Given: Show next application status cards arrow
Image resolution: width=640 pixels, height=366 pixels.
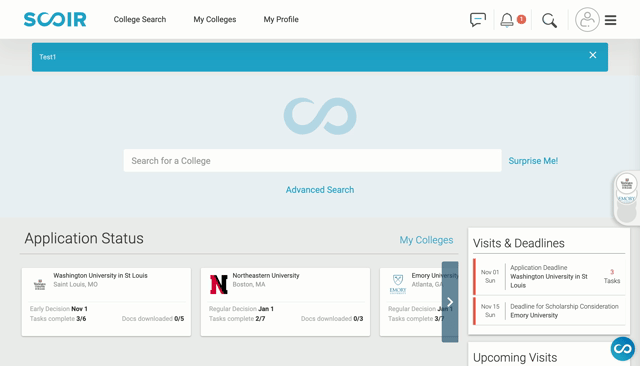Looking at the screenshot, I should [x=450, y=302].
